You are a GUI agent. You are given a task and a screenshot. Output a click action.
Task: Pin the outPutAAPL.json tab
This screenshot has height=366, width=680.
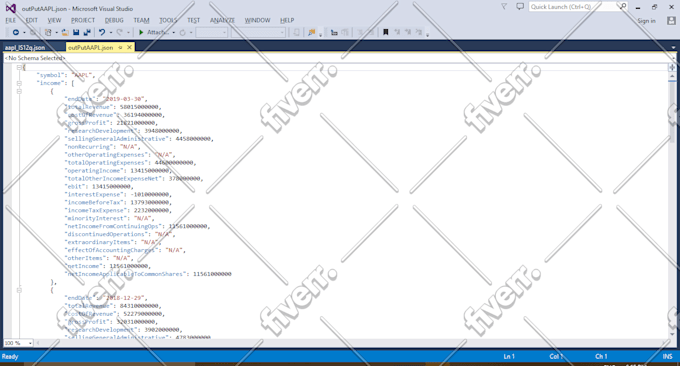pos(121,47)
